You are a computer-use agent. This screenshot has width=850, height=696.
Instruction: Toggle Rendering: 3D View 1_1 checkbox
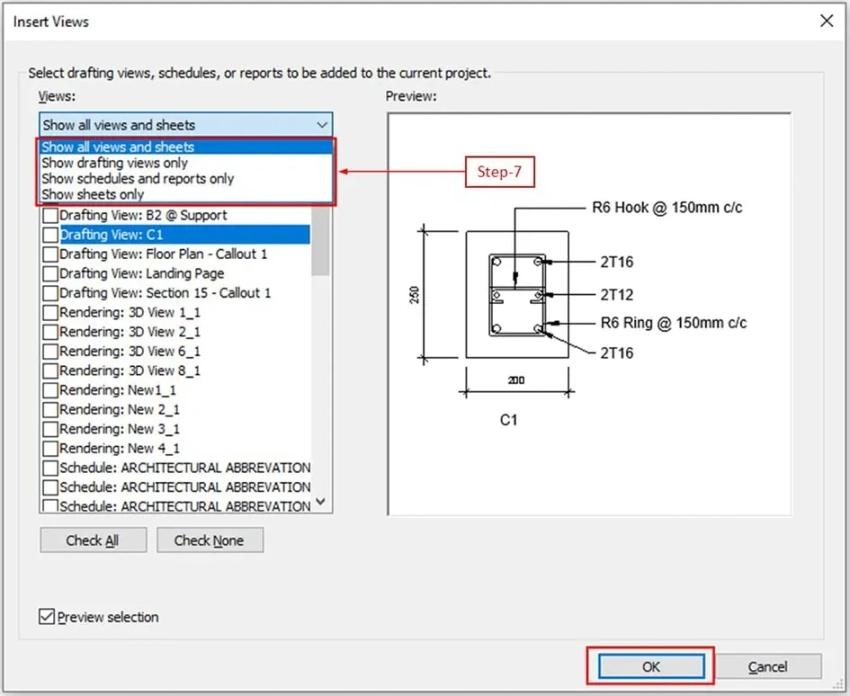(x=50, y=313)
